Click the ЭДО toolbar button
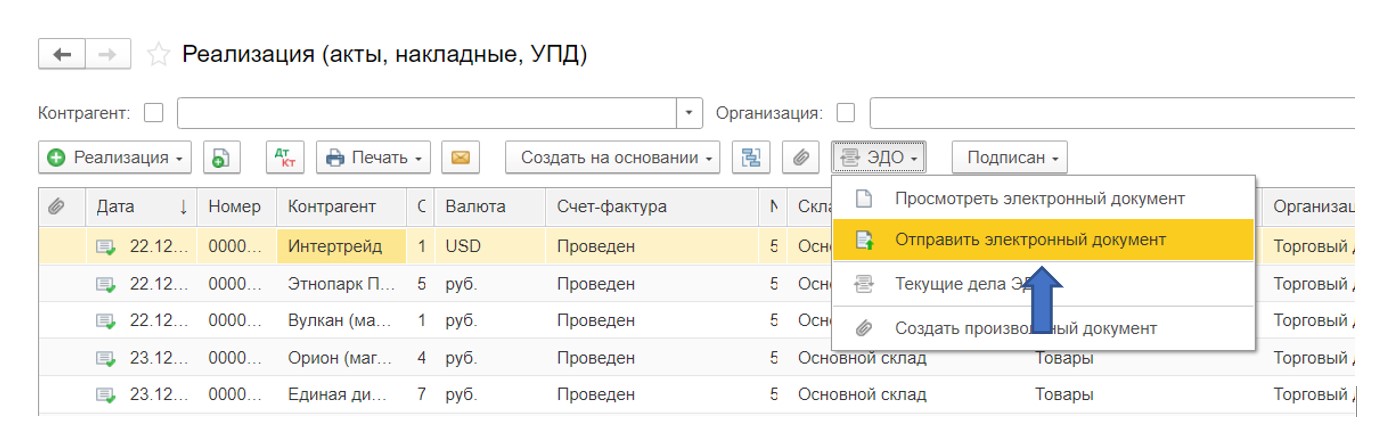This screenshot has height=437, width=1391. click(x=879, y=157)
